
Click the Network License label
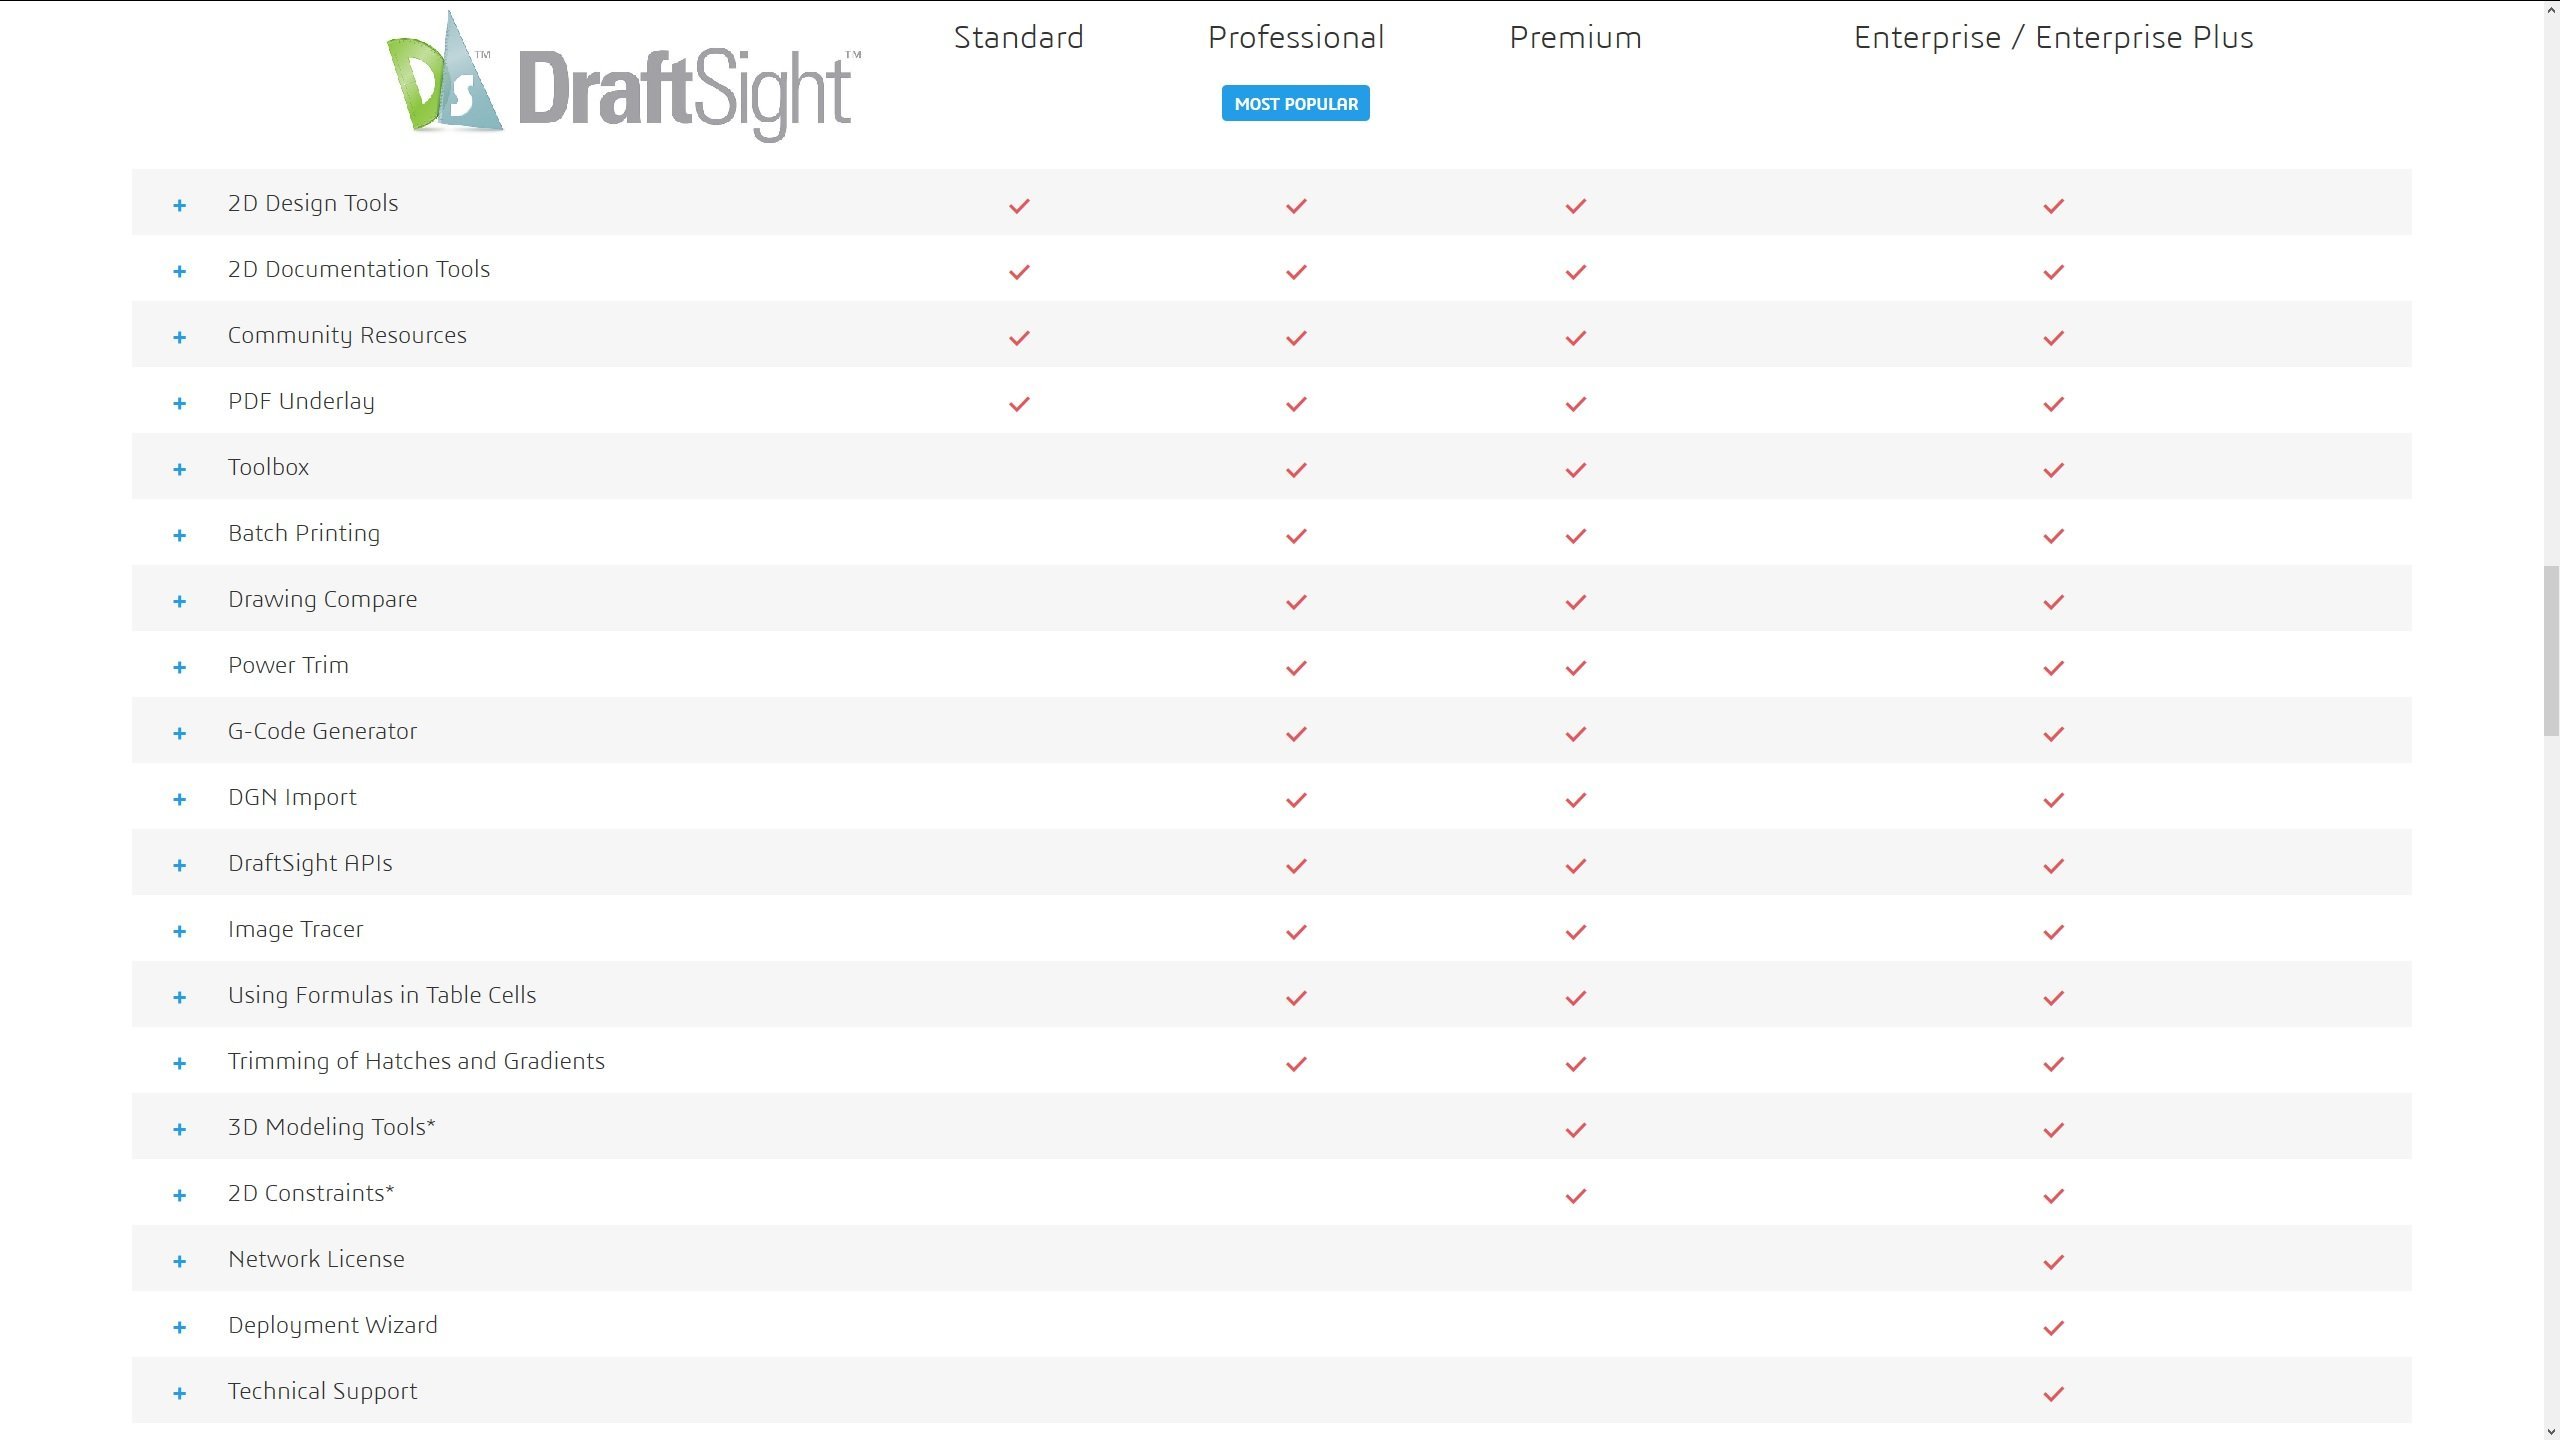(x=316, y=1259)
